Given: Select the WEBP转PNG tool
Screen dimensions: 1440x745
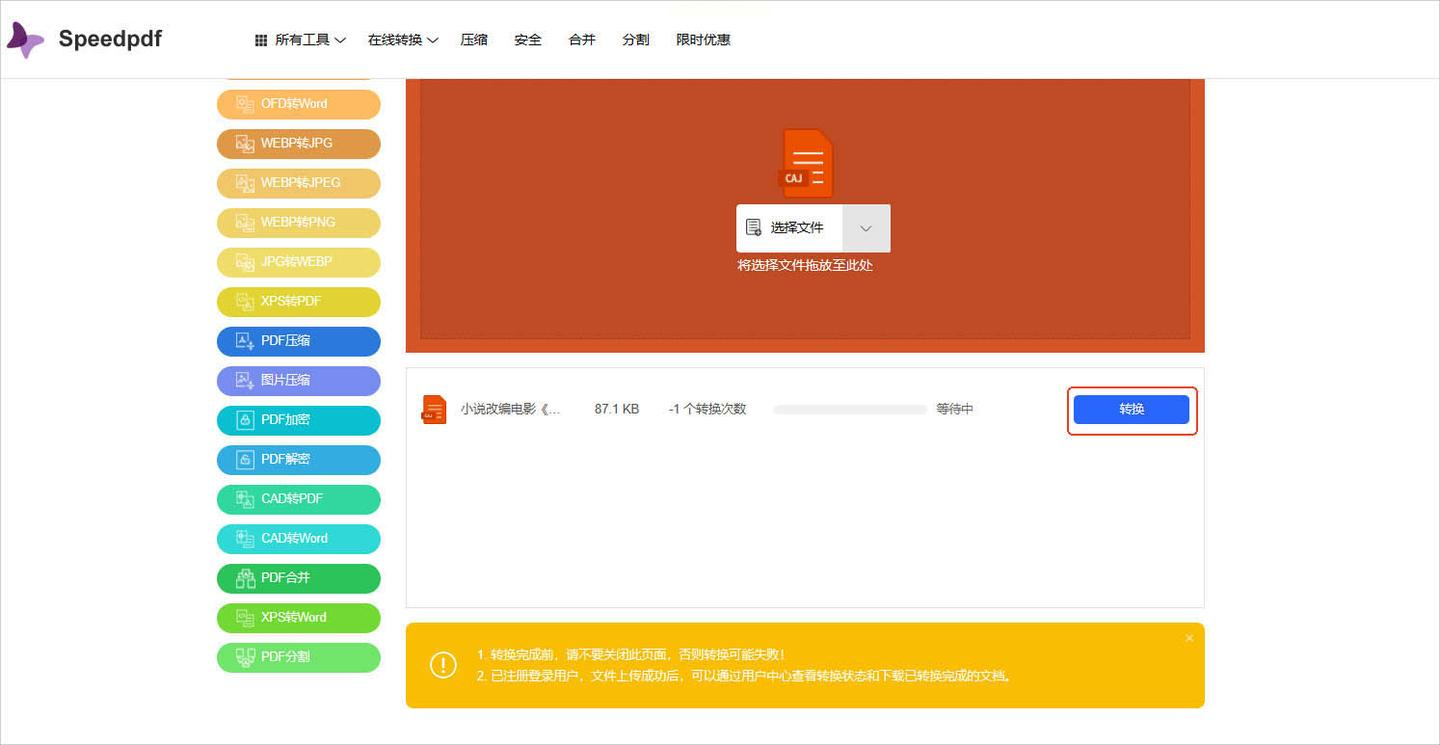Looking at the screenshot, I should [299, 222].
